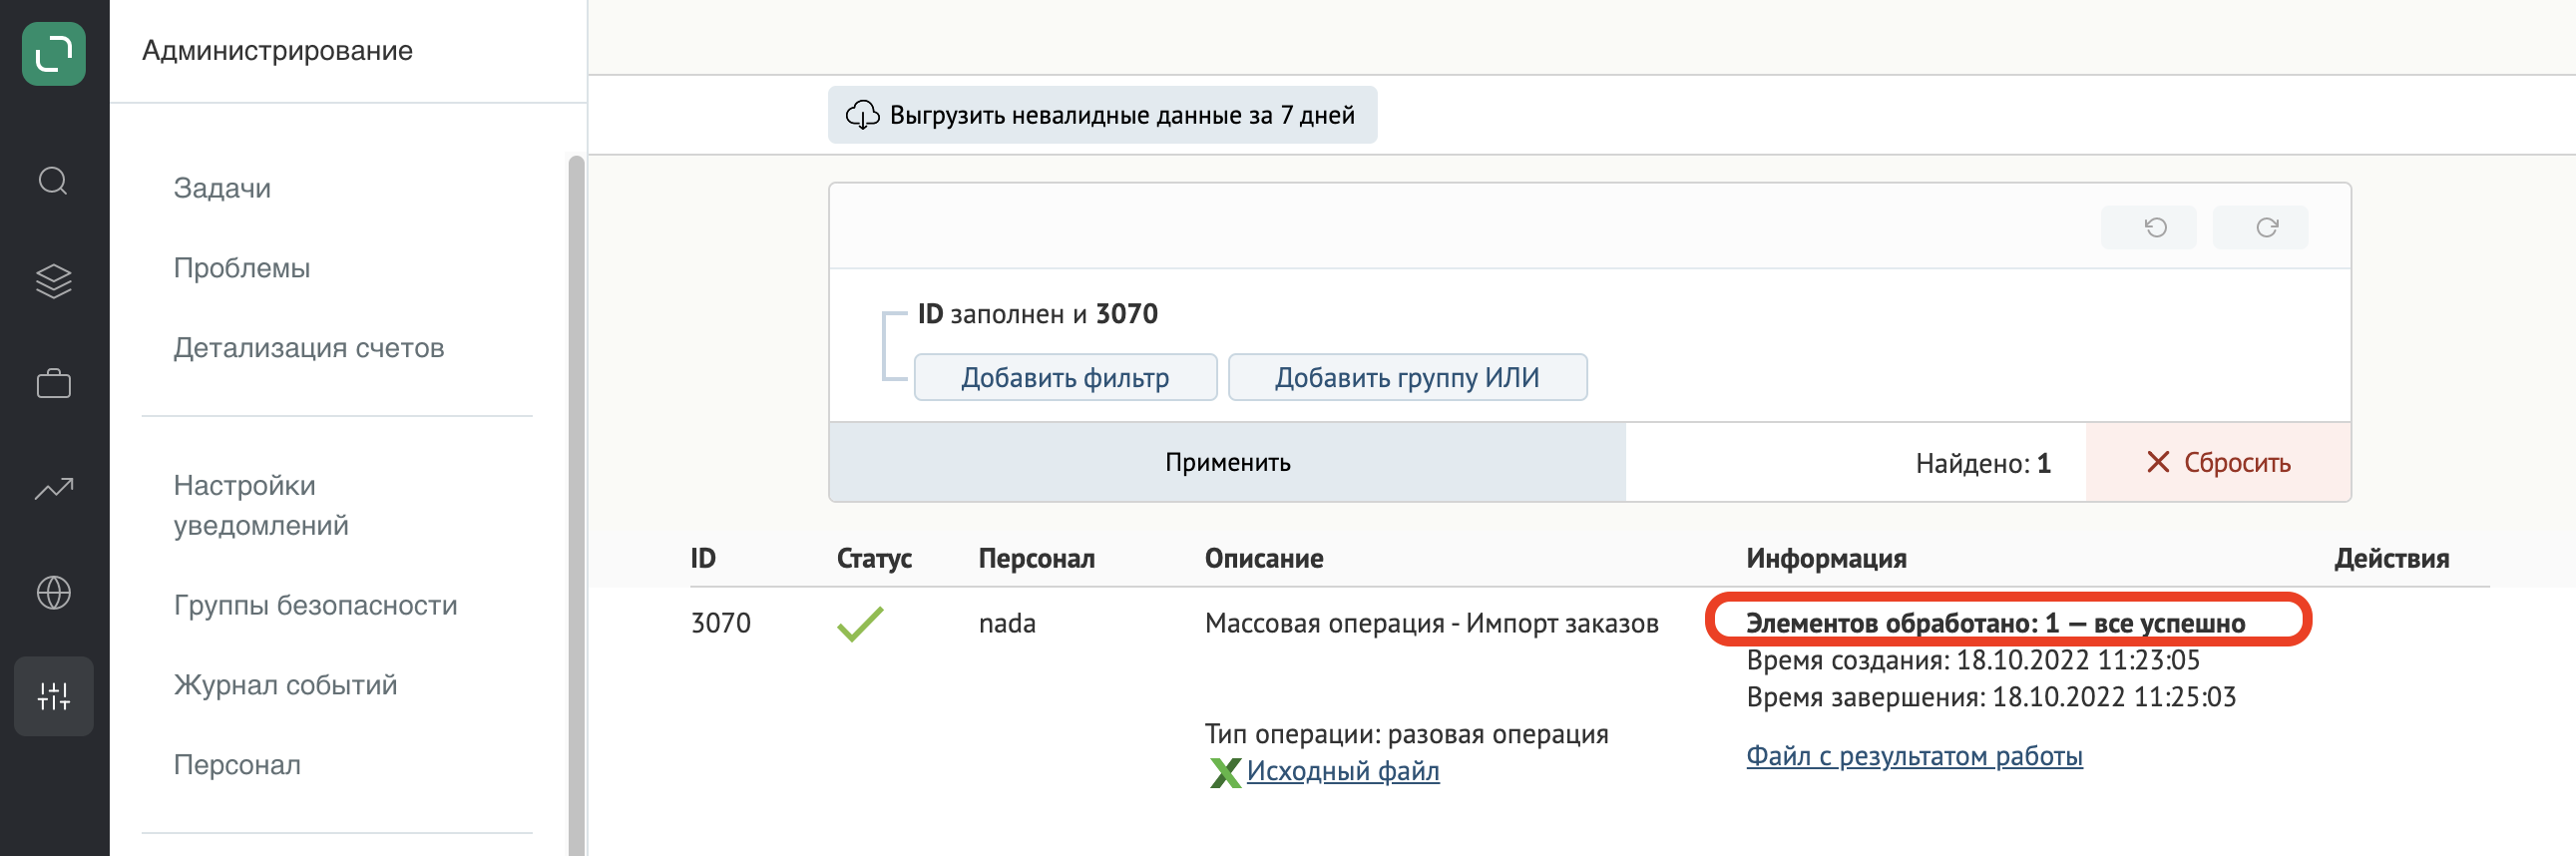Click ID cell 3070 in table

click(x=720, y=623)
